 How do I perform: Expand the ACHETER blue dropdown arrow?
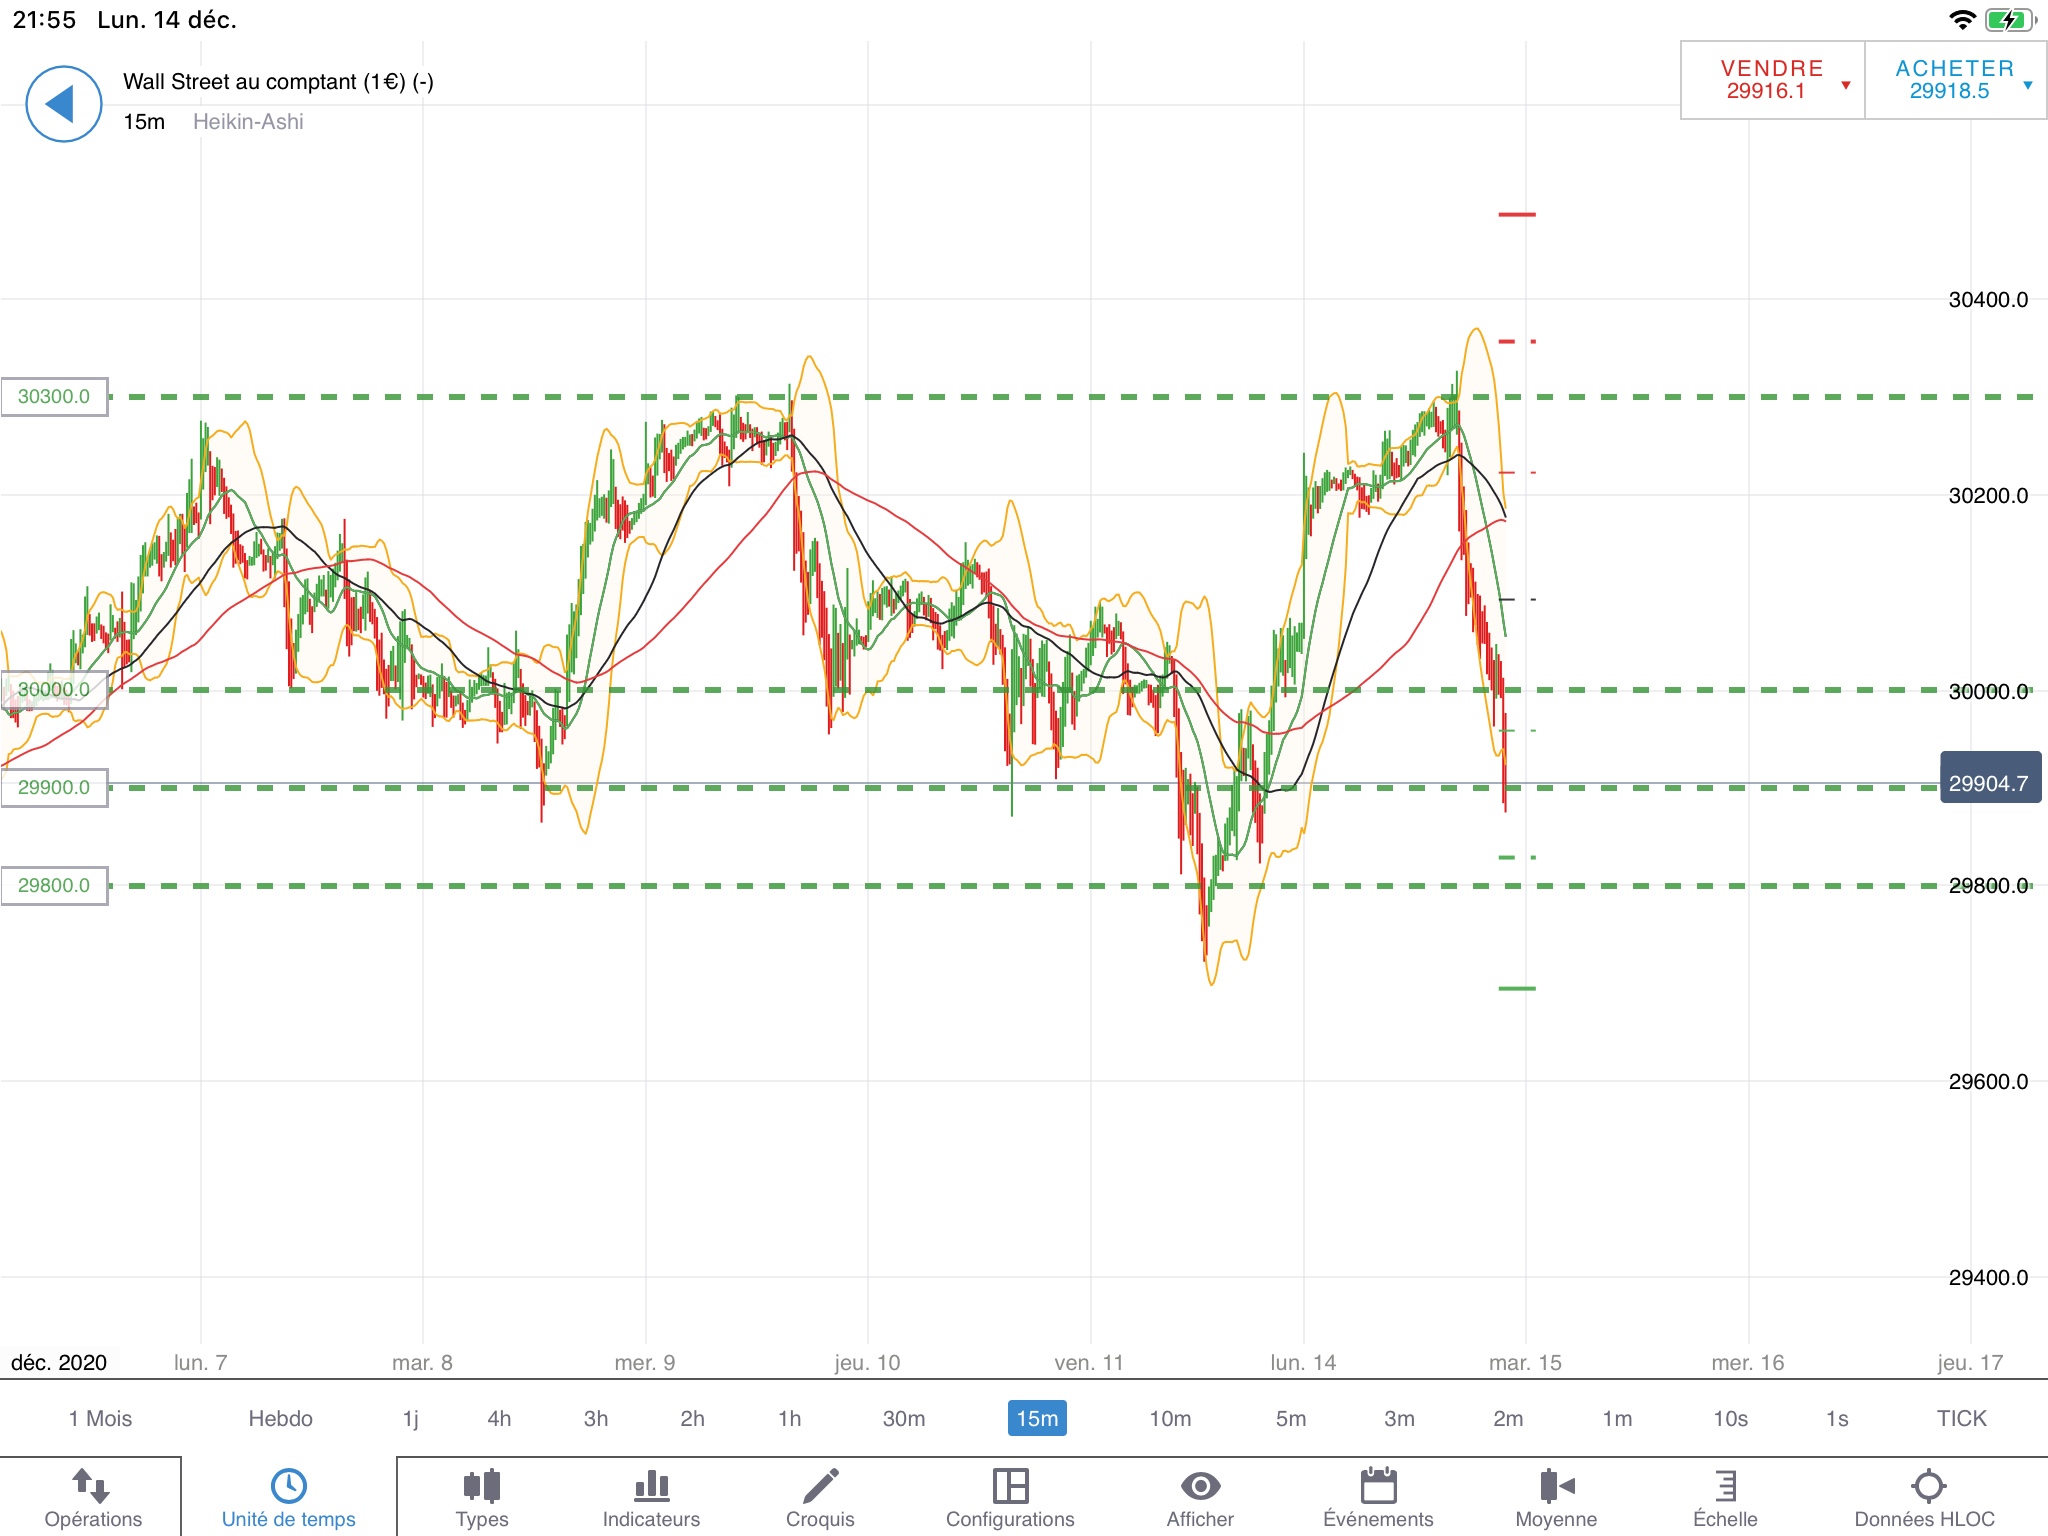click(2028, 85)
